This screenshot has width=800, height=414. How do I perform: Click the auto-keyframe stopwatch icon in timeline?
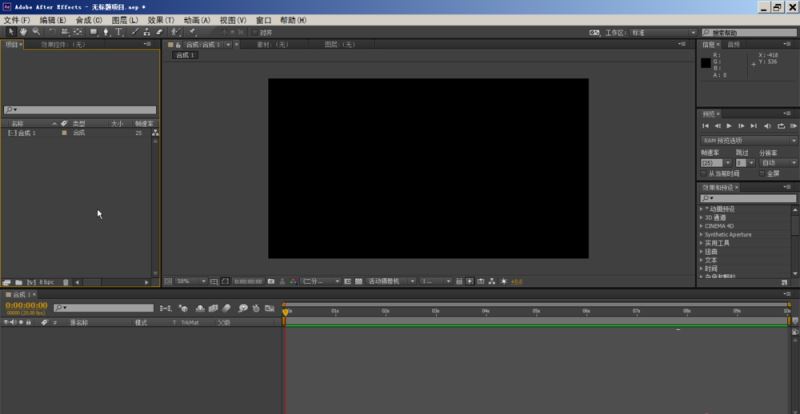tap(256, 308)
